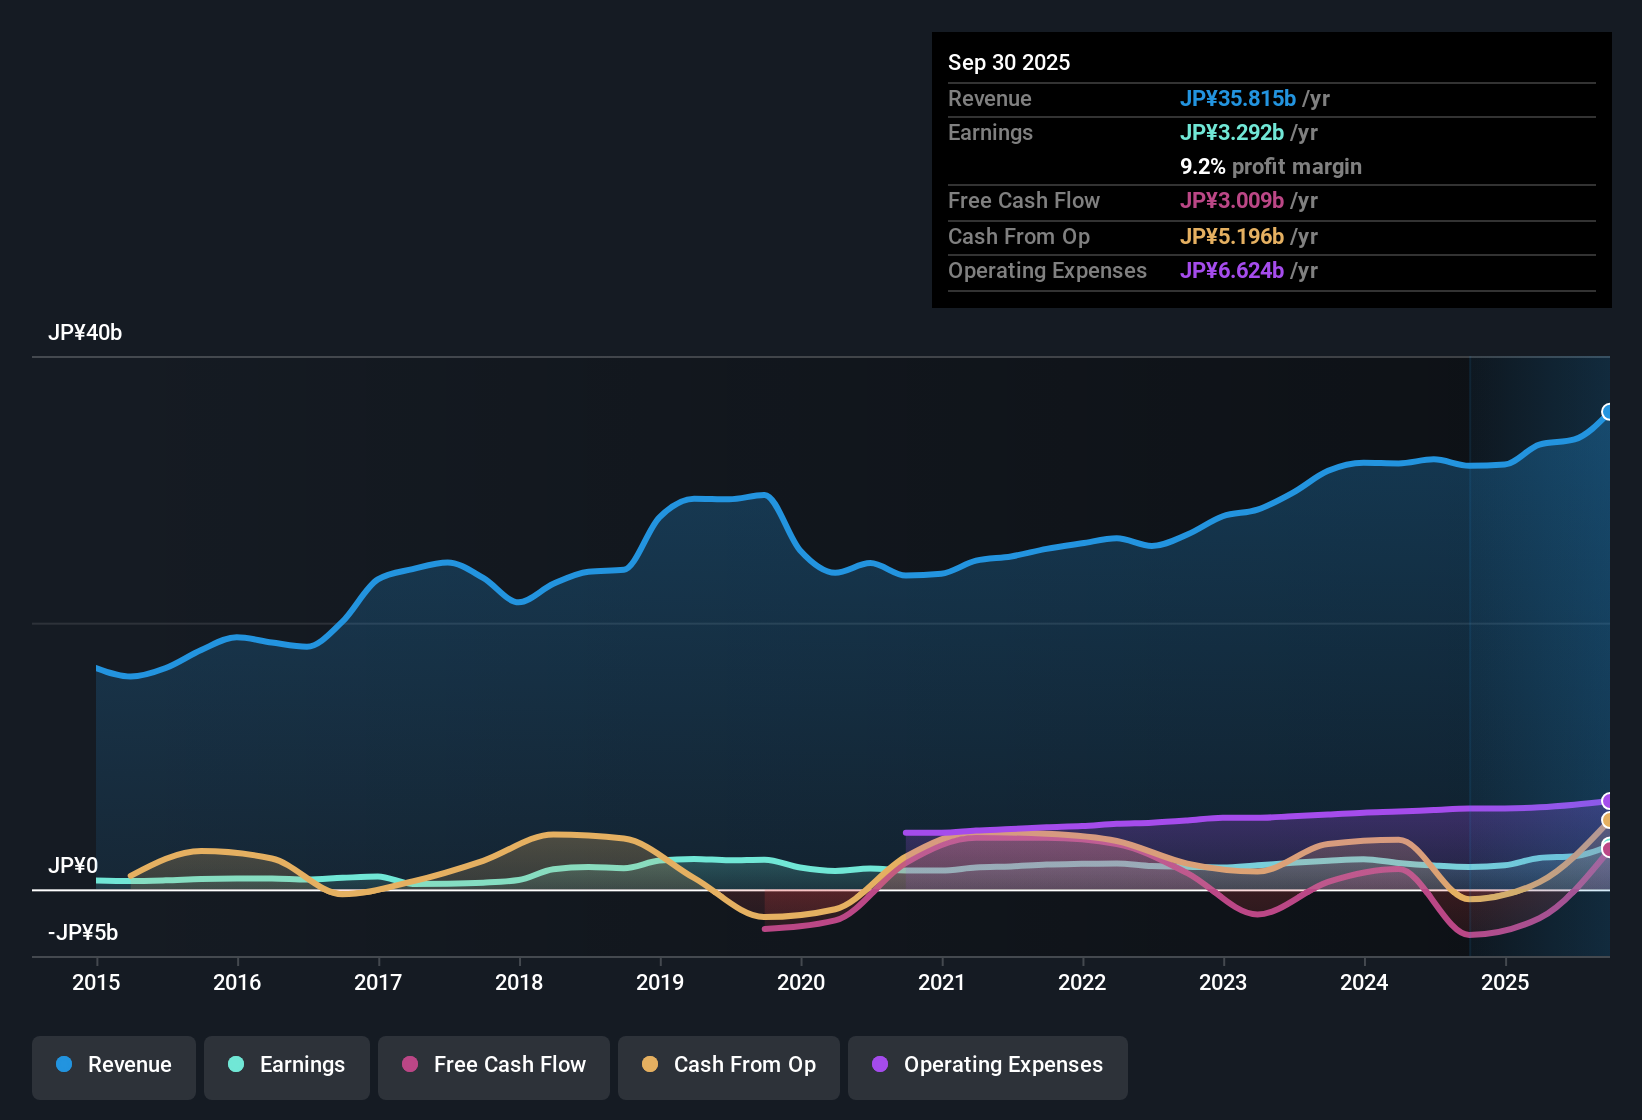Click the blue Revenue legend dot

pyautogui.click(x=63, y=1065)
